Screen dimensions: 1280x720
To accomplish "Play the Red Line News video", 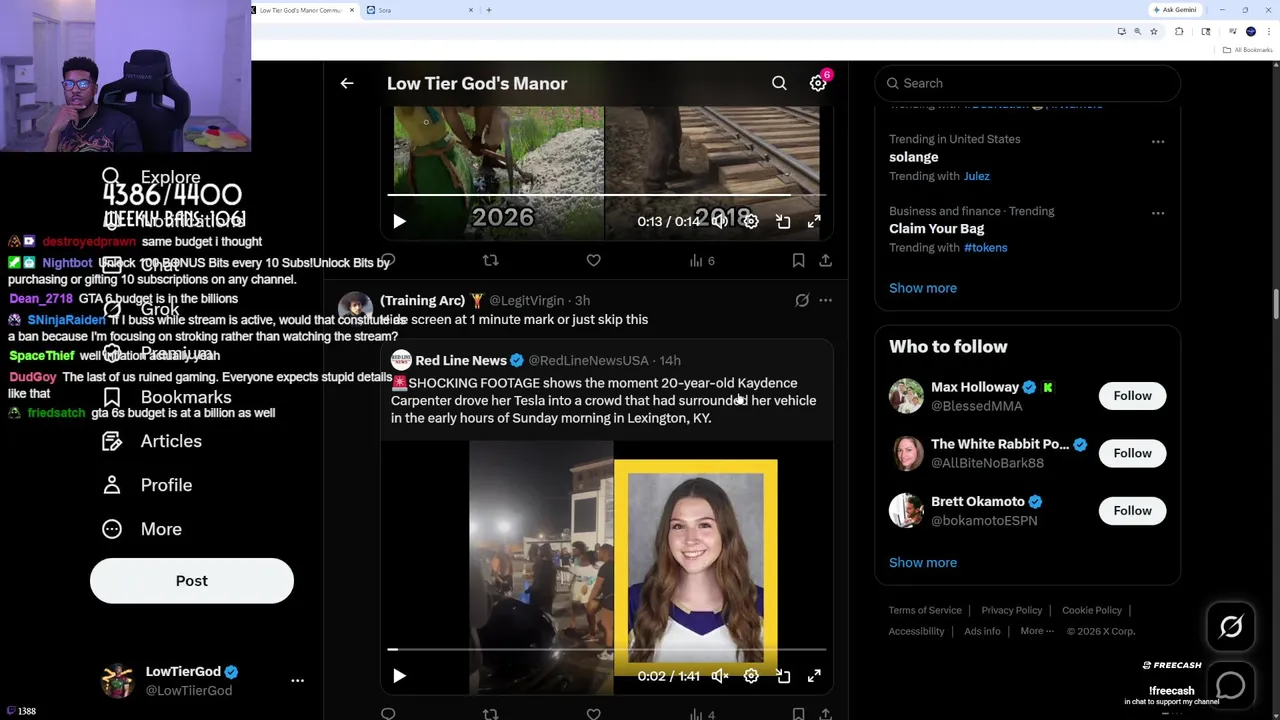I will click(399, 676).
